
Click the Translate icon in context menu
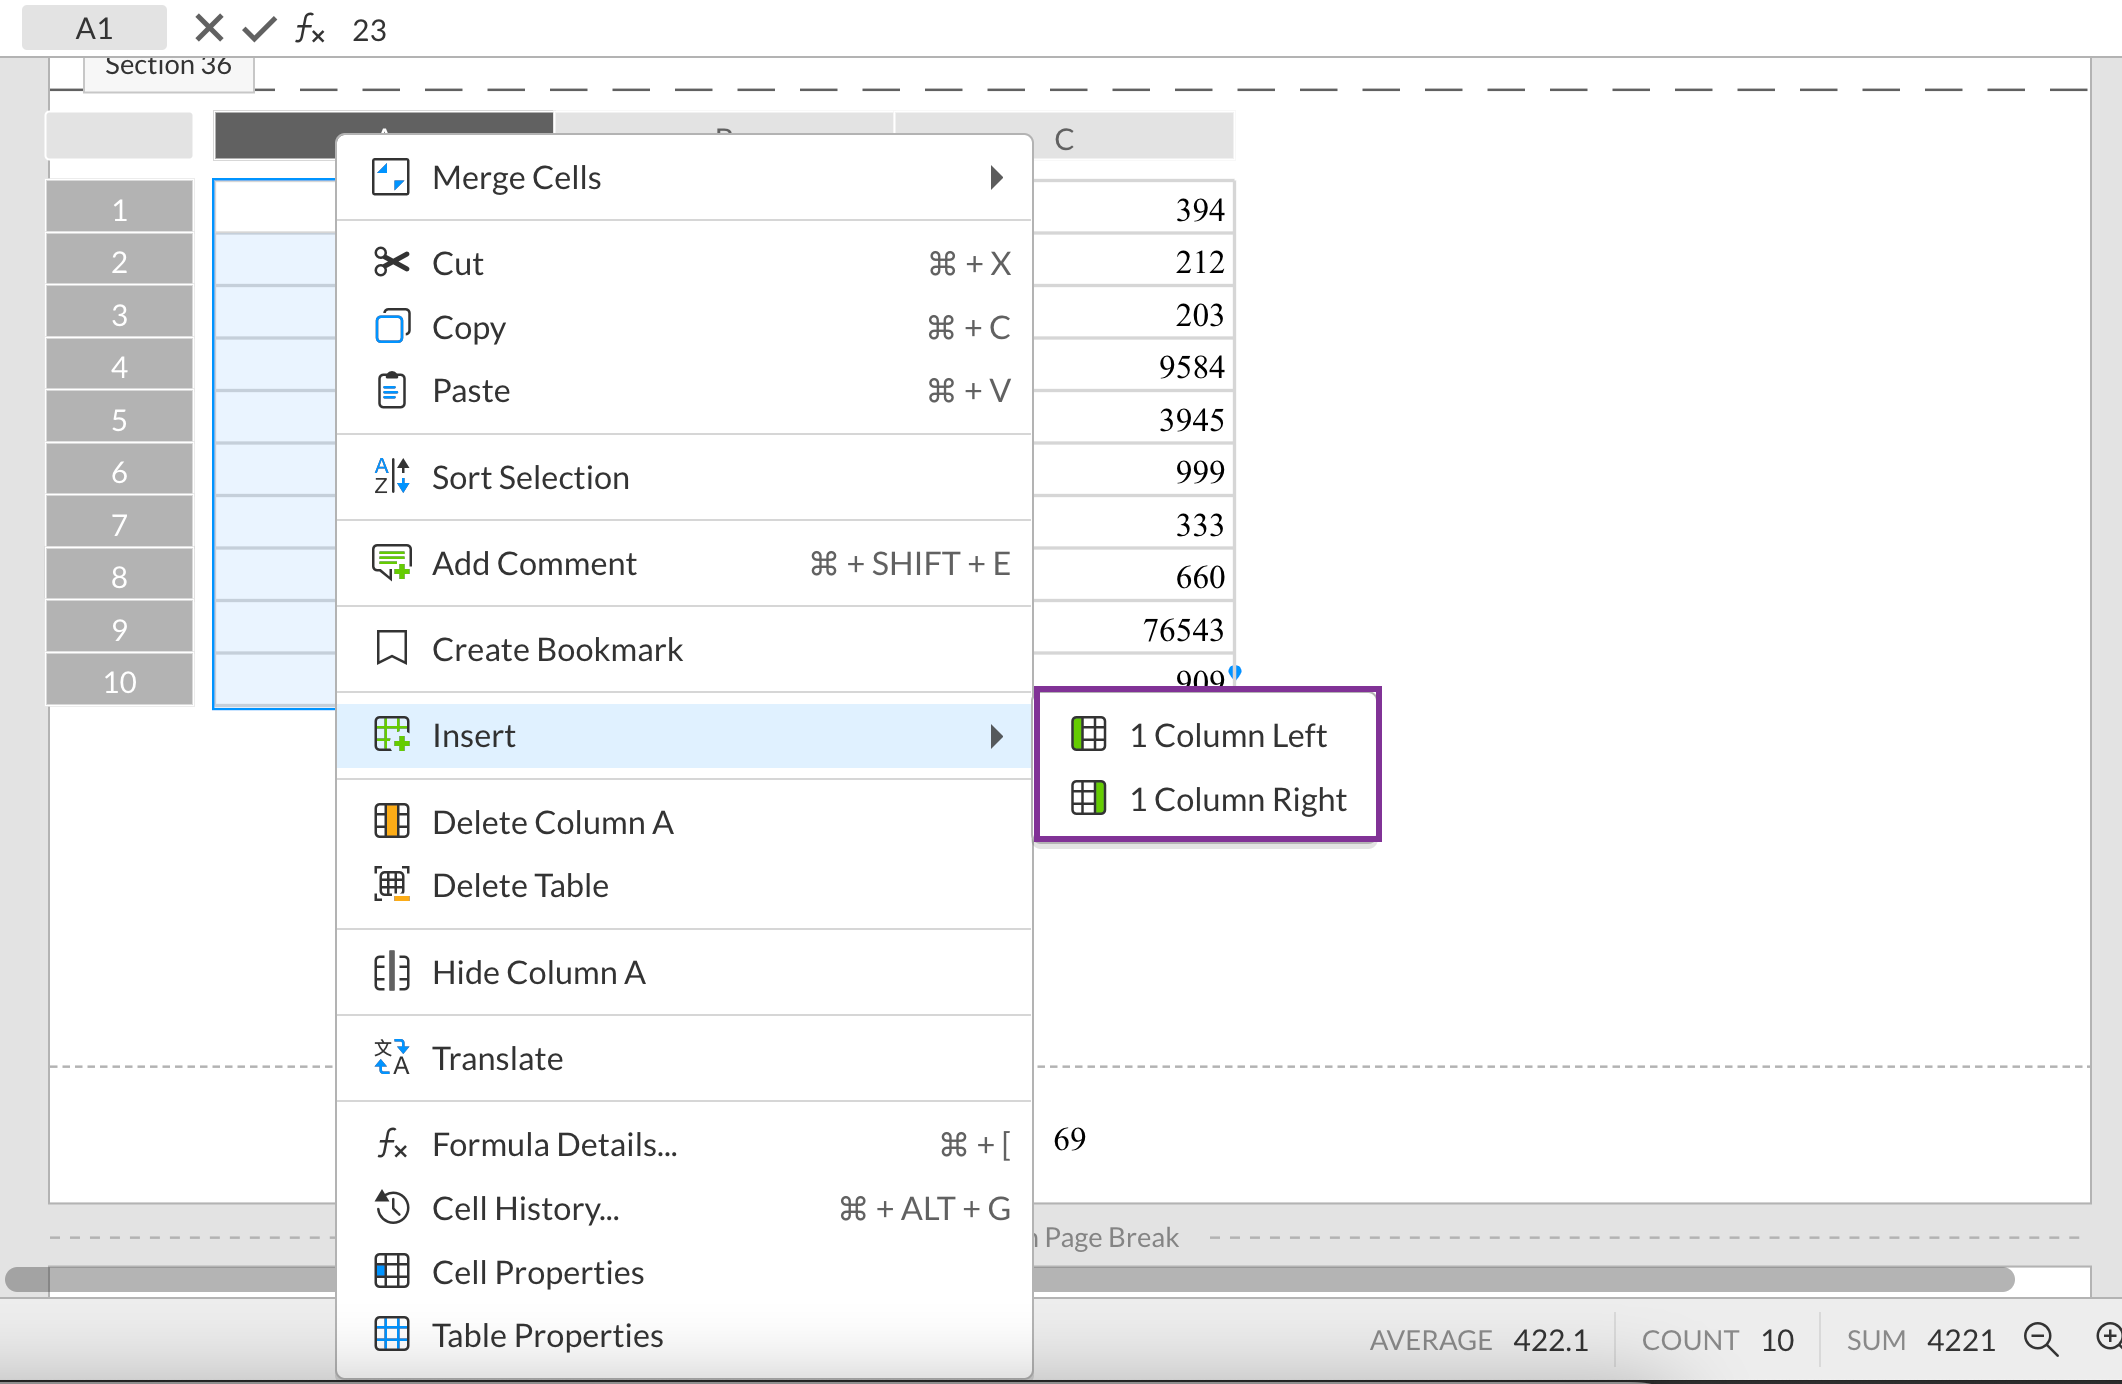pos(391,1058)
